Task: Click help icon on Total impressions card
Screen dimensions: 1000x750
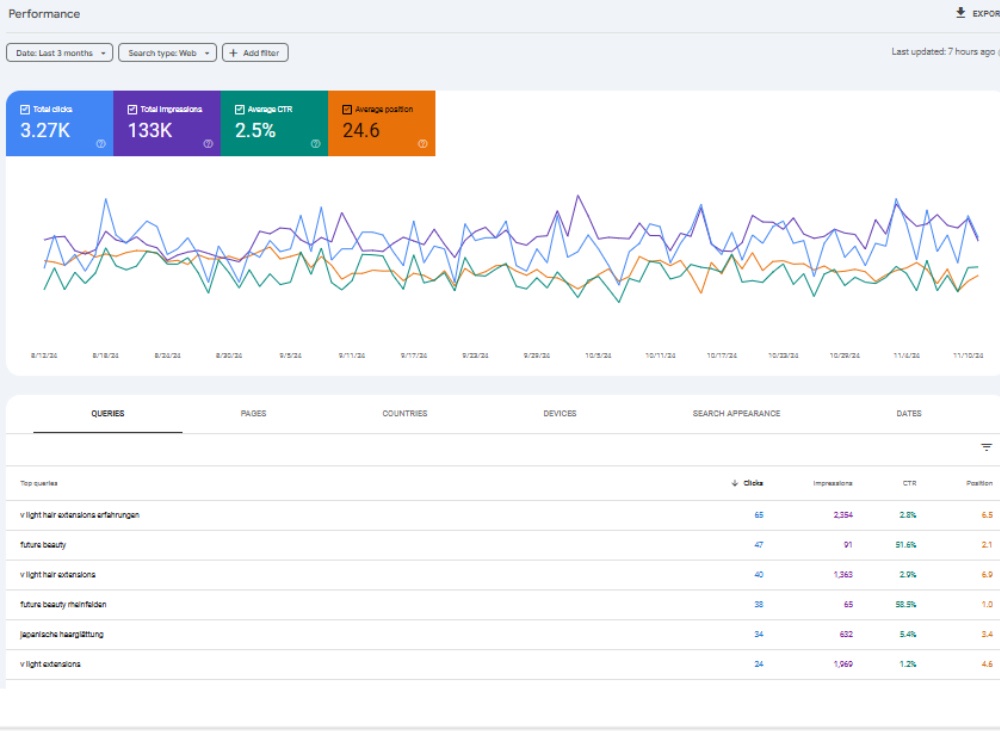Action: point(208,144)
